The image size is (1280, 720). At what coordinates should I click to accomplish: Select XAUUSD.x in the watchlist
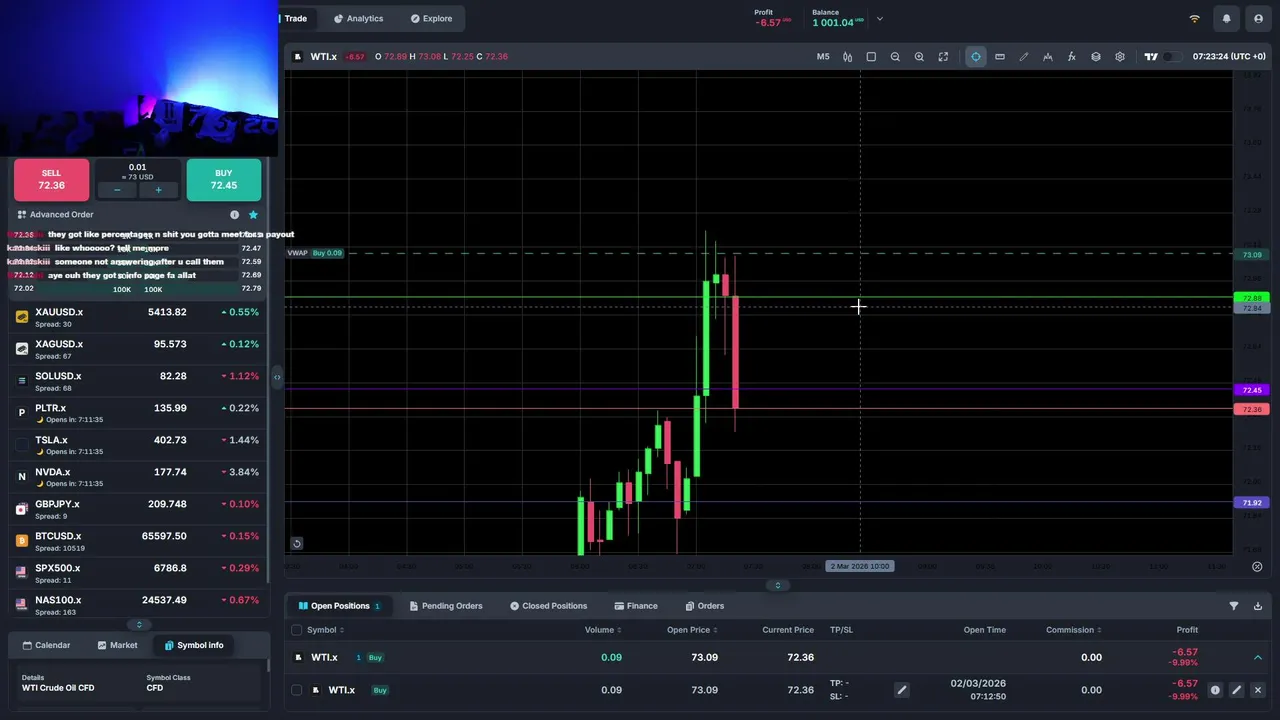(x=138, y=317)
